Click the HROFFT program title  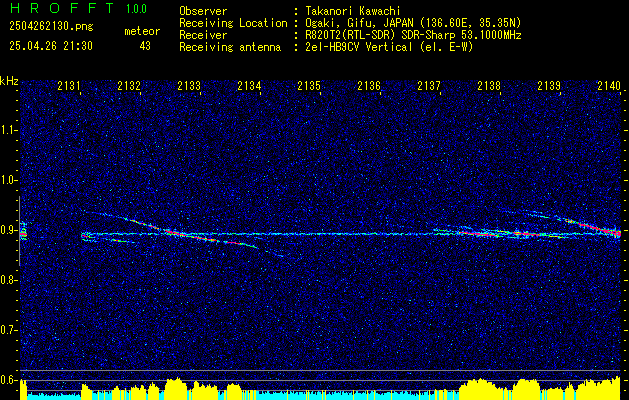coord(63,8)
